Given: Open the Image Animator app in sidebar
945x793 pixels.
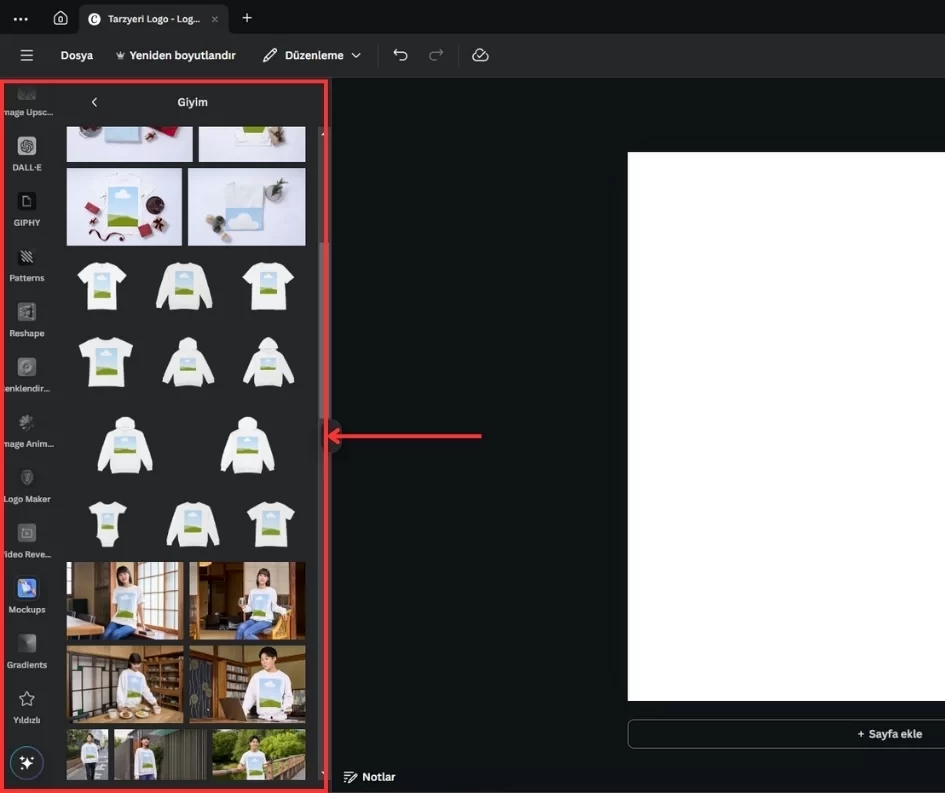Looking at the screenshot, I should 27,431.
